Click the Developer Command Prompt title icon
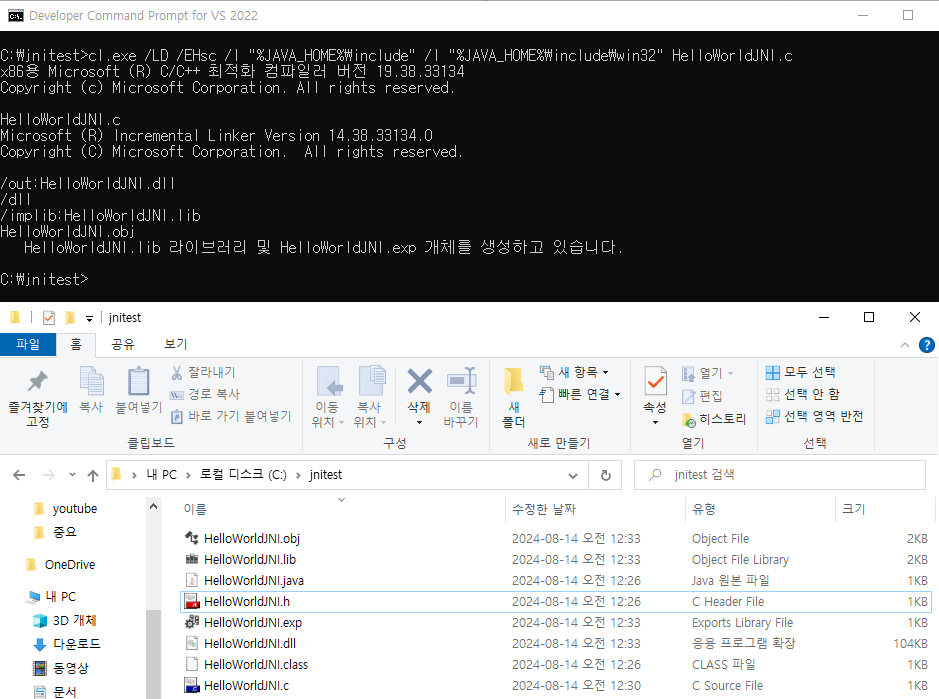This screenshot has width=939, height=699. (16, 16)
